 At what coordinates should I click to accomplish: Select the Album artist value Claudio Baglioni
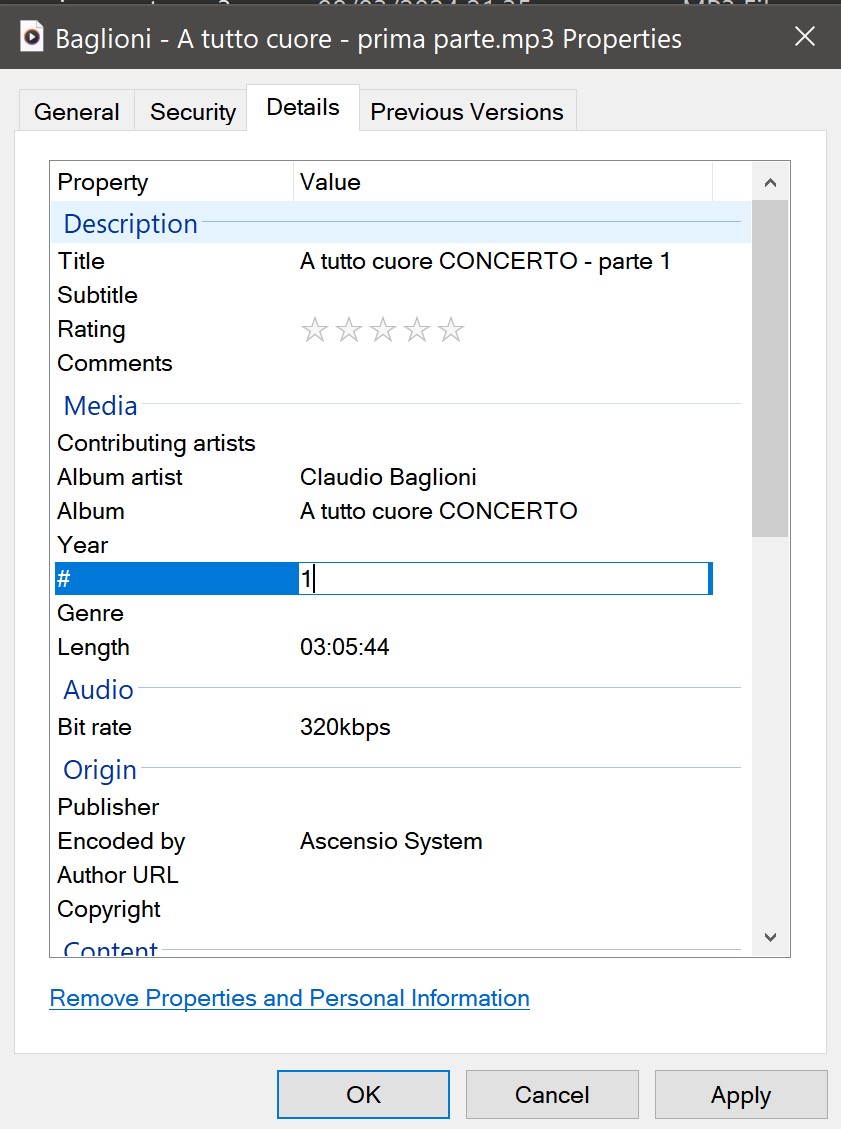(x=388, y=477)
